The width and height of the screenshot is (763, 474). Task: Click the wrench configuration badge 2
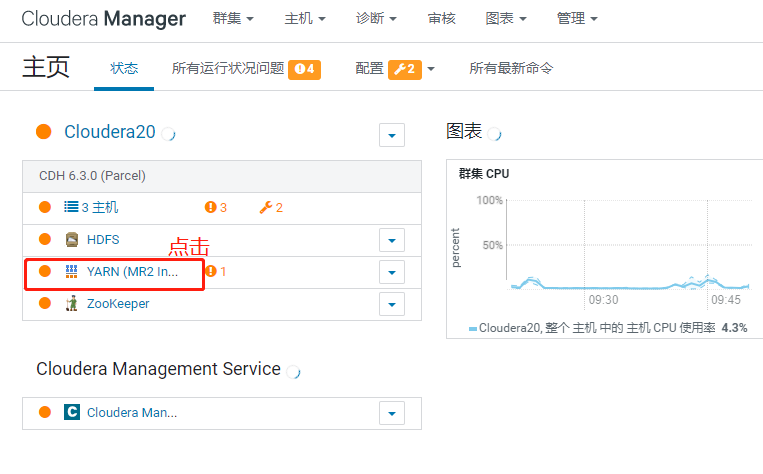pyautogui.click(x=404, y=69)
